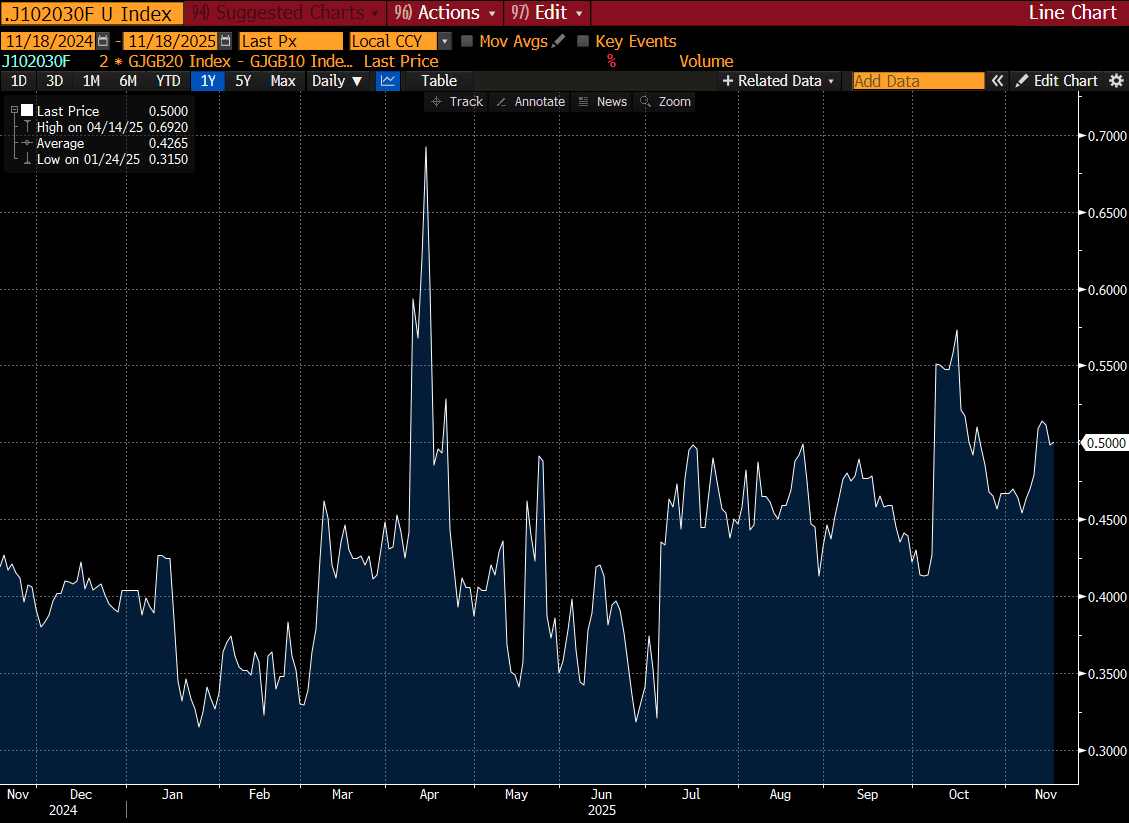Open the end date calendar picker
Image resolution: width=1129 pixels, height=823 pixels.
(225, 41)
